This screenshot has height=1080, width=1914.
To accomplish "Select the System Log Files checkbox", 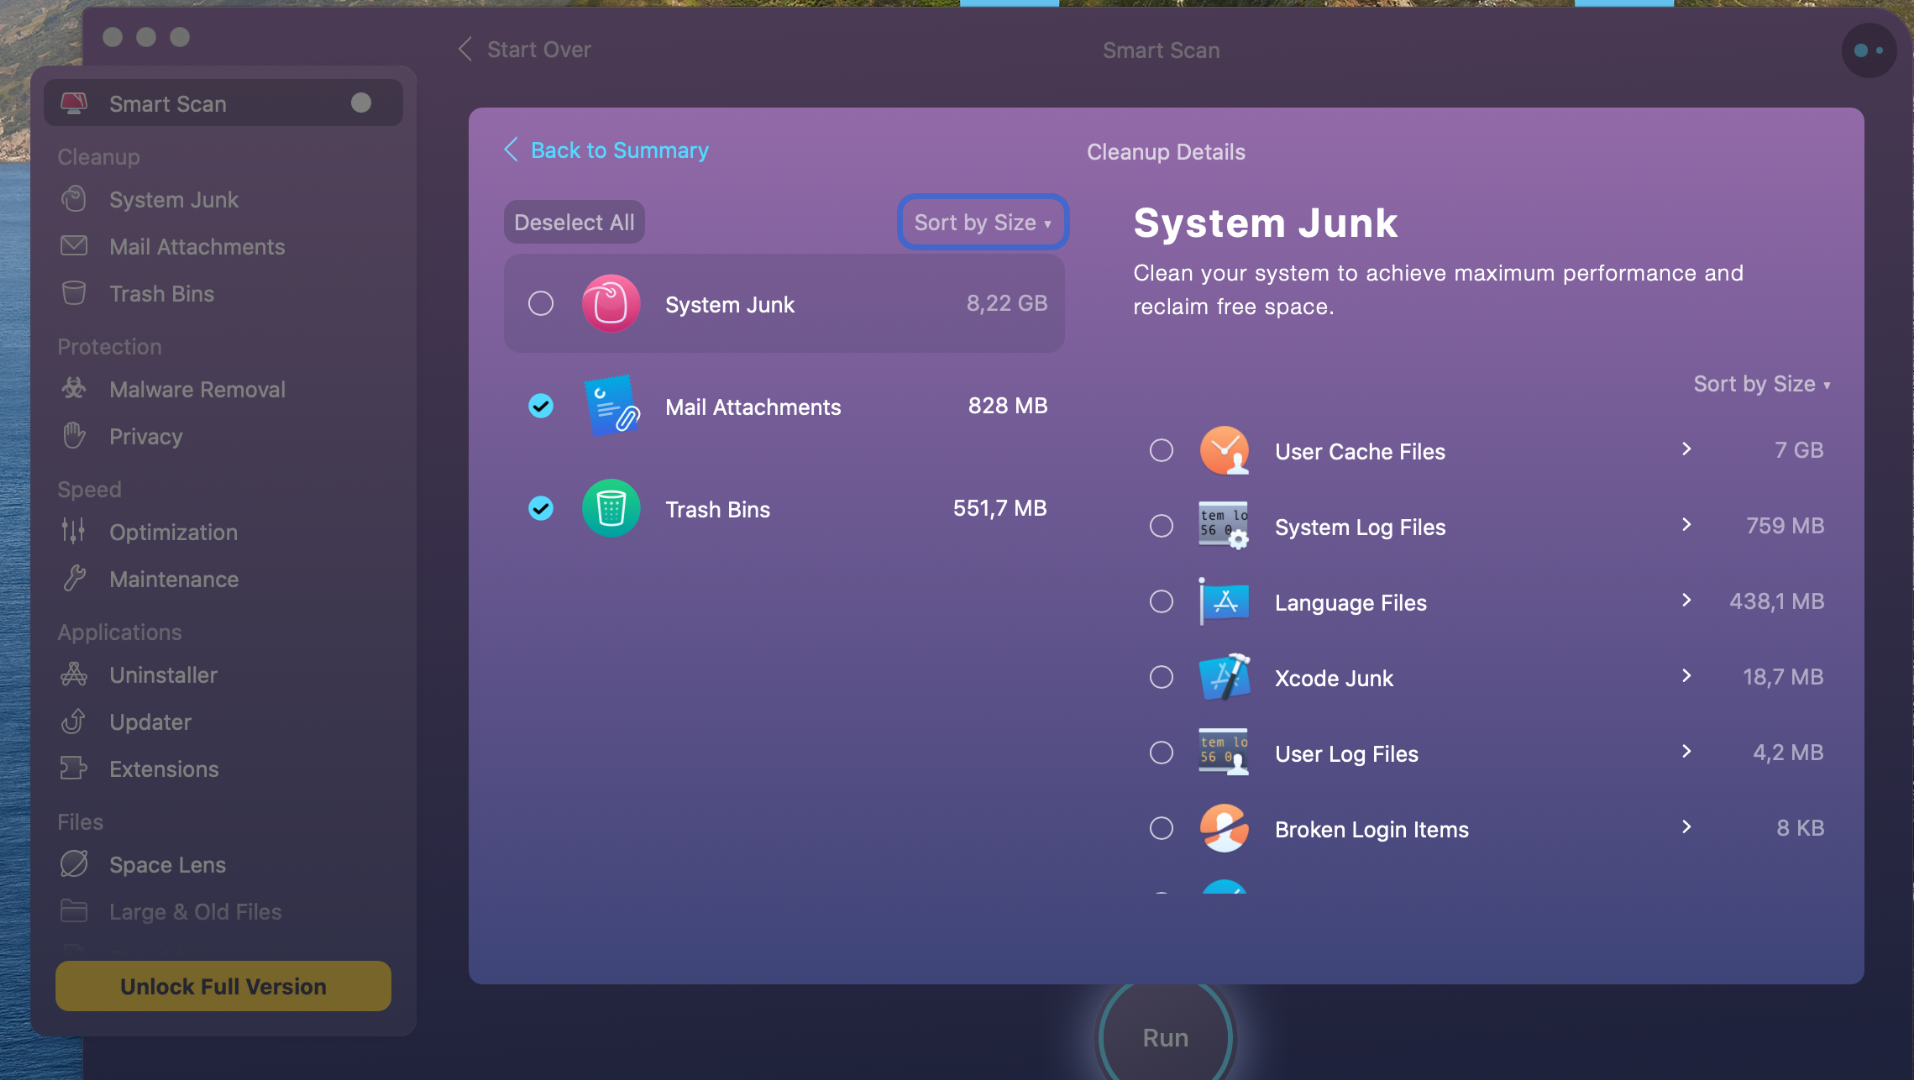I will click(x=1161, y=526).
